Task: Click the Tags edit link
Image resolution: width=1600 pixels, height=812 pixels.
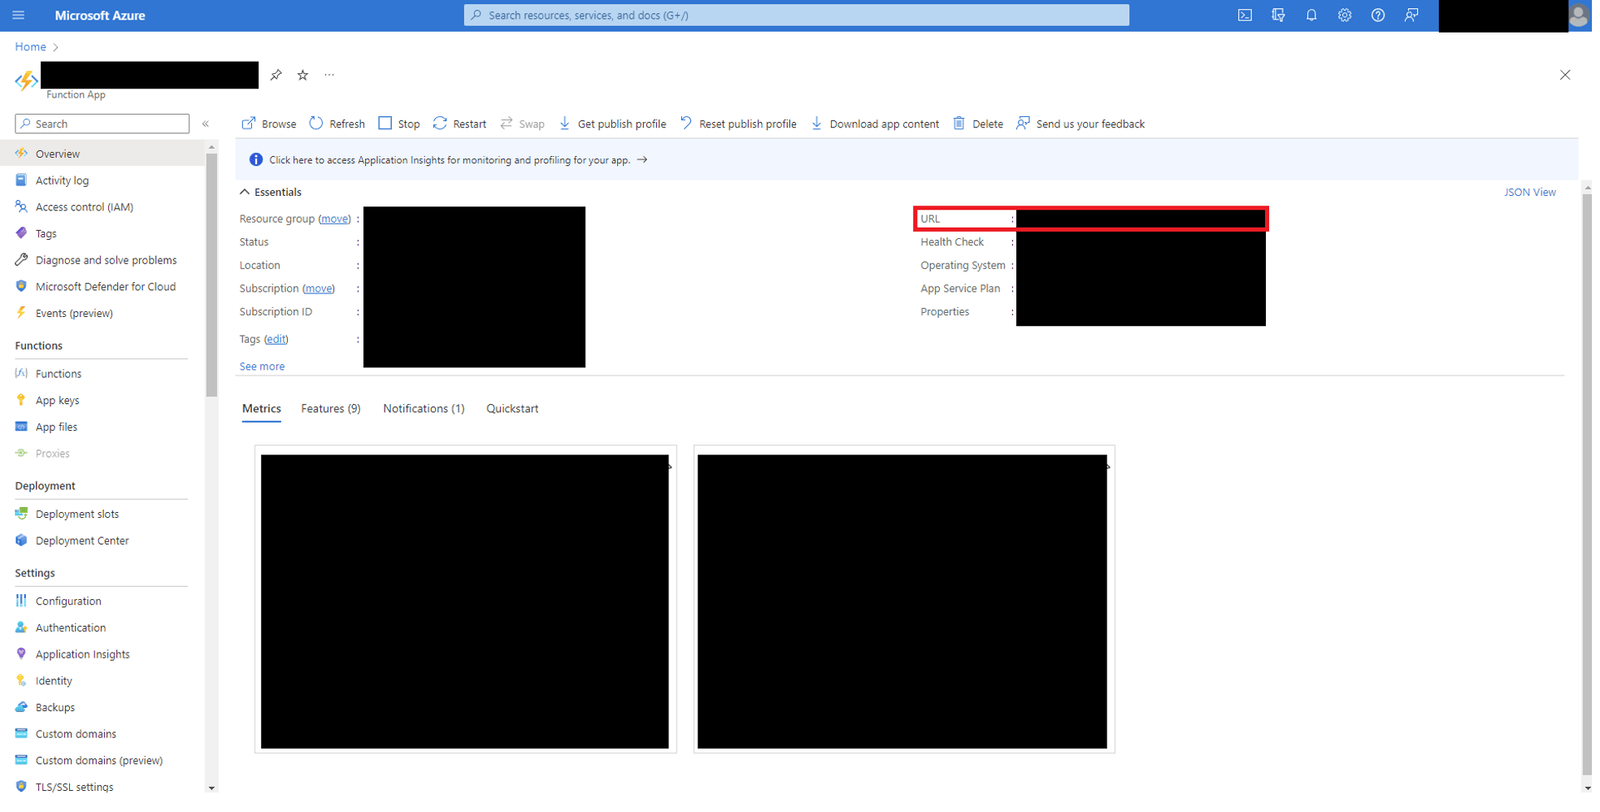Action: point(276,339)
